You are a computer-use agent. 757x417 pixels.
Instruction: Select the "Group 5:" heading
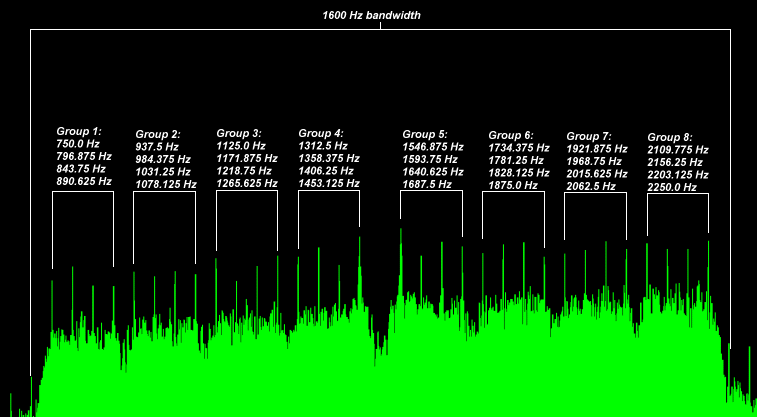pyautogui.click(x=425, y=133)
